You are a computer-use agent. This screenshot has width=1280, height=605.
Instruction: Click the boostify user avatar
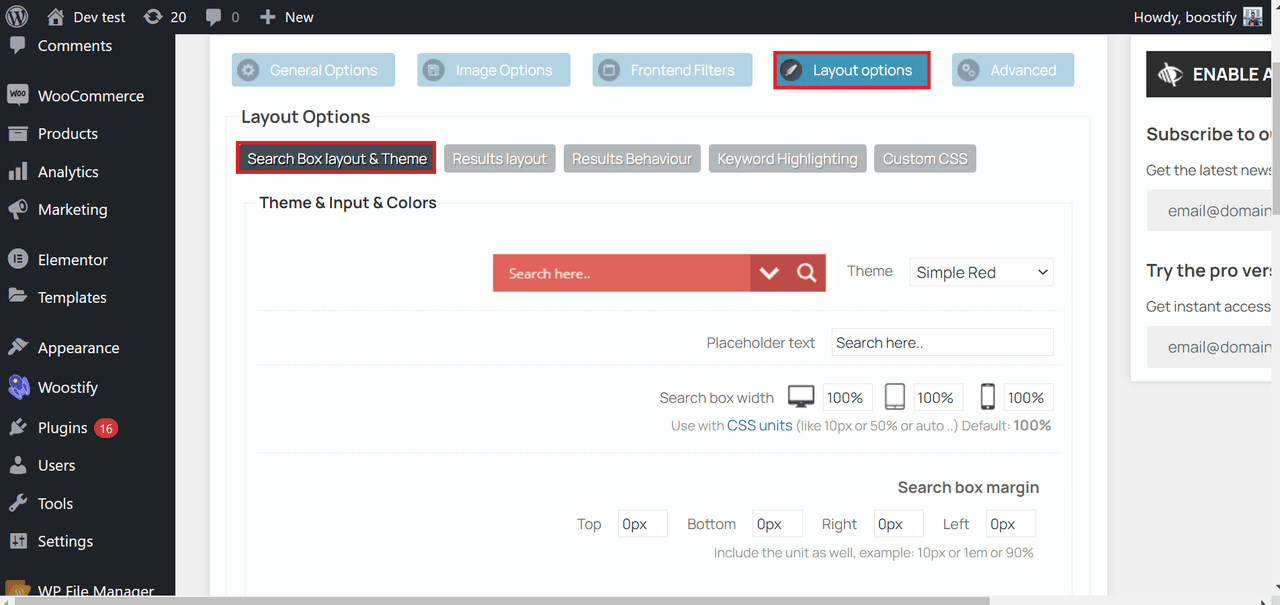[x=1252, y=17]
